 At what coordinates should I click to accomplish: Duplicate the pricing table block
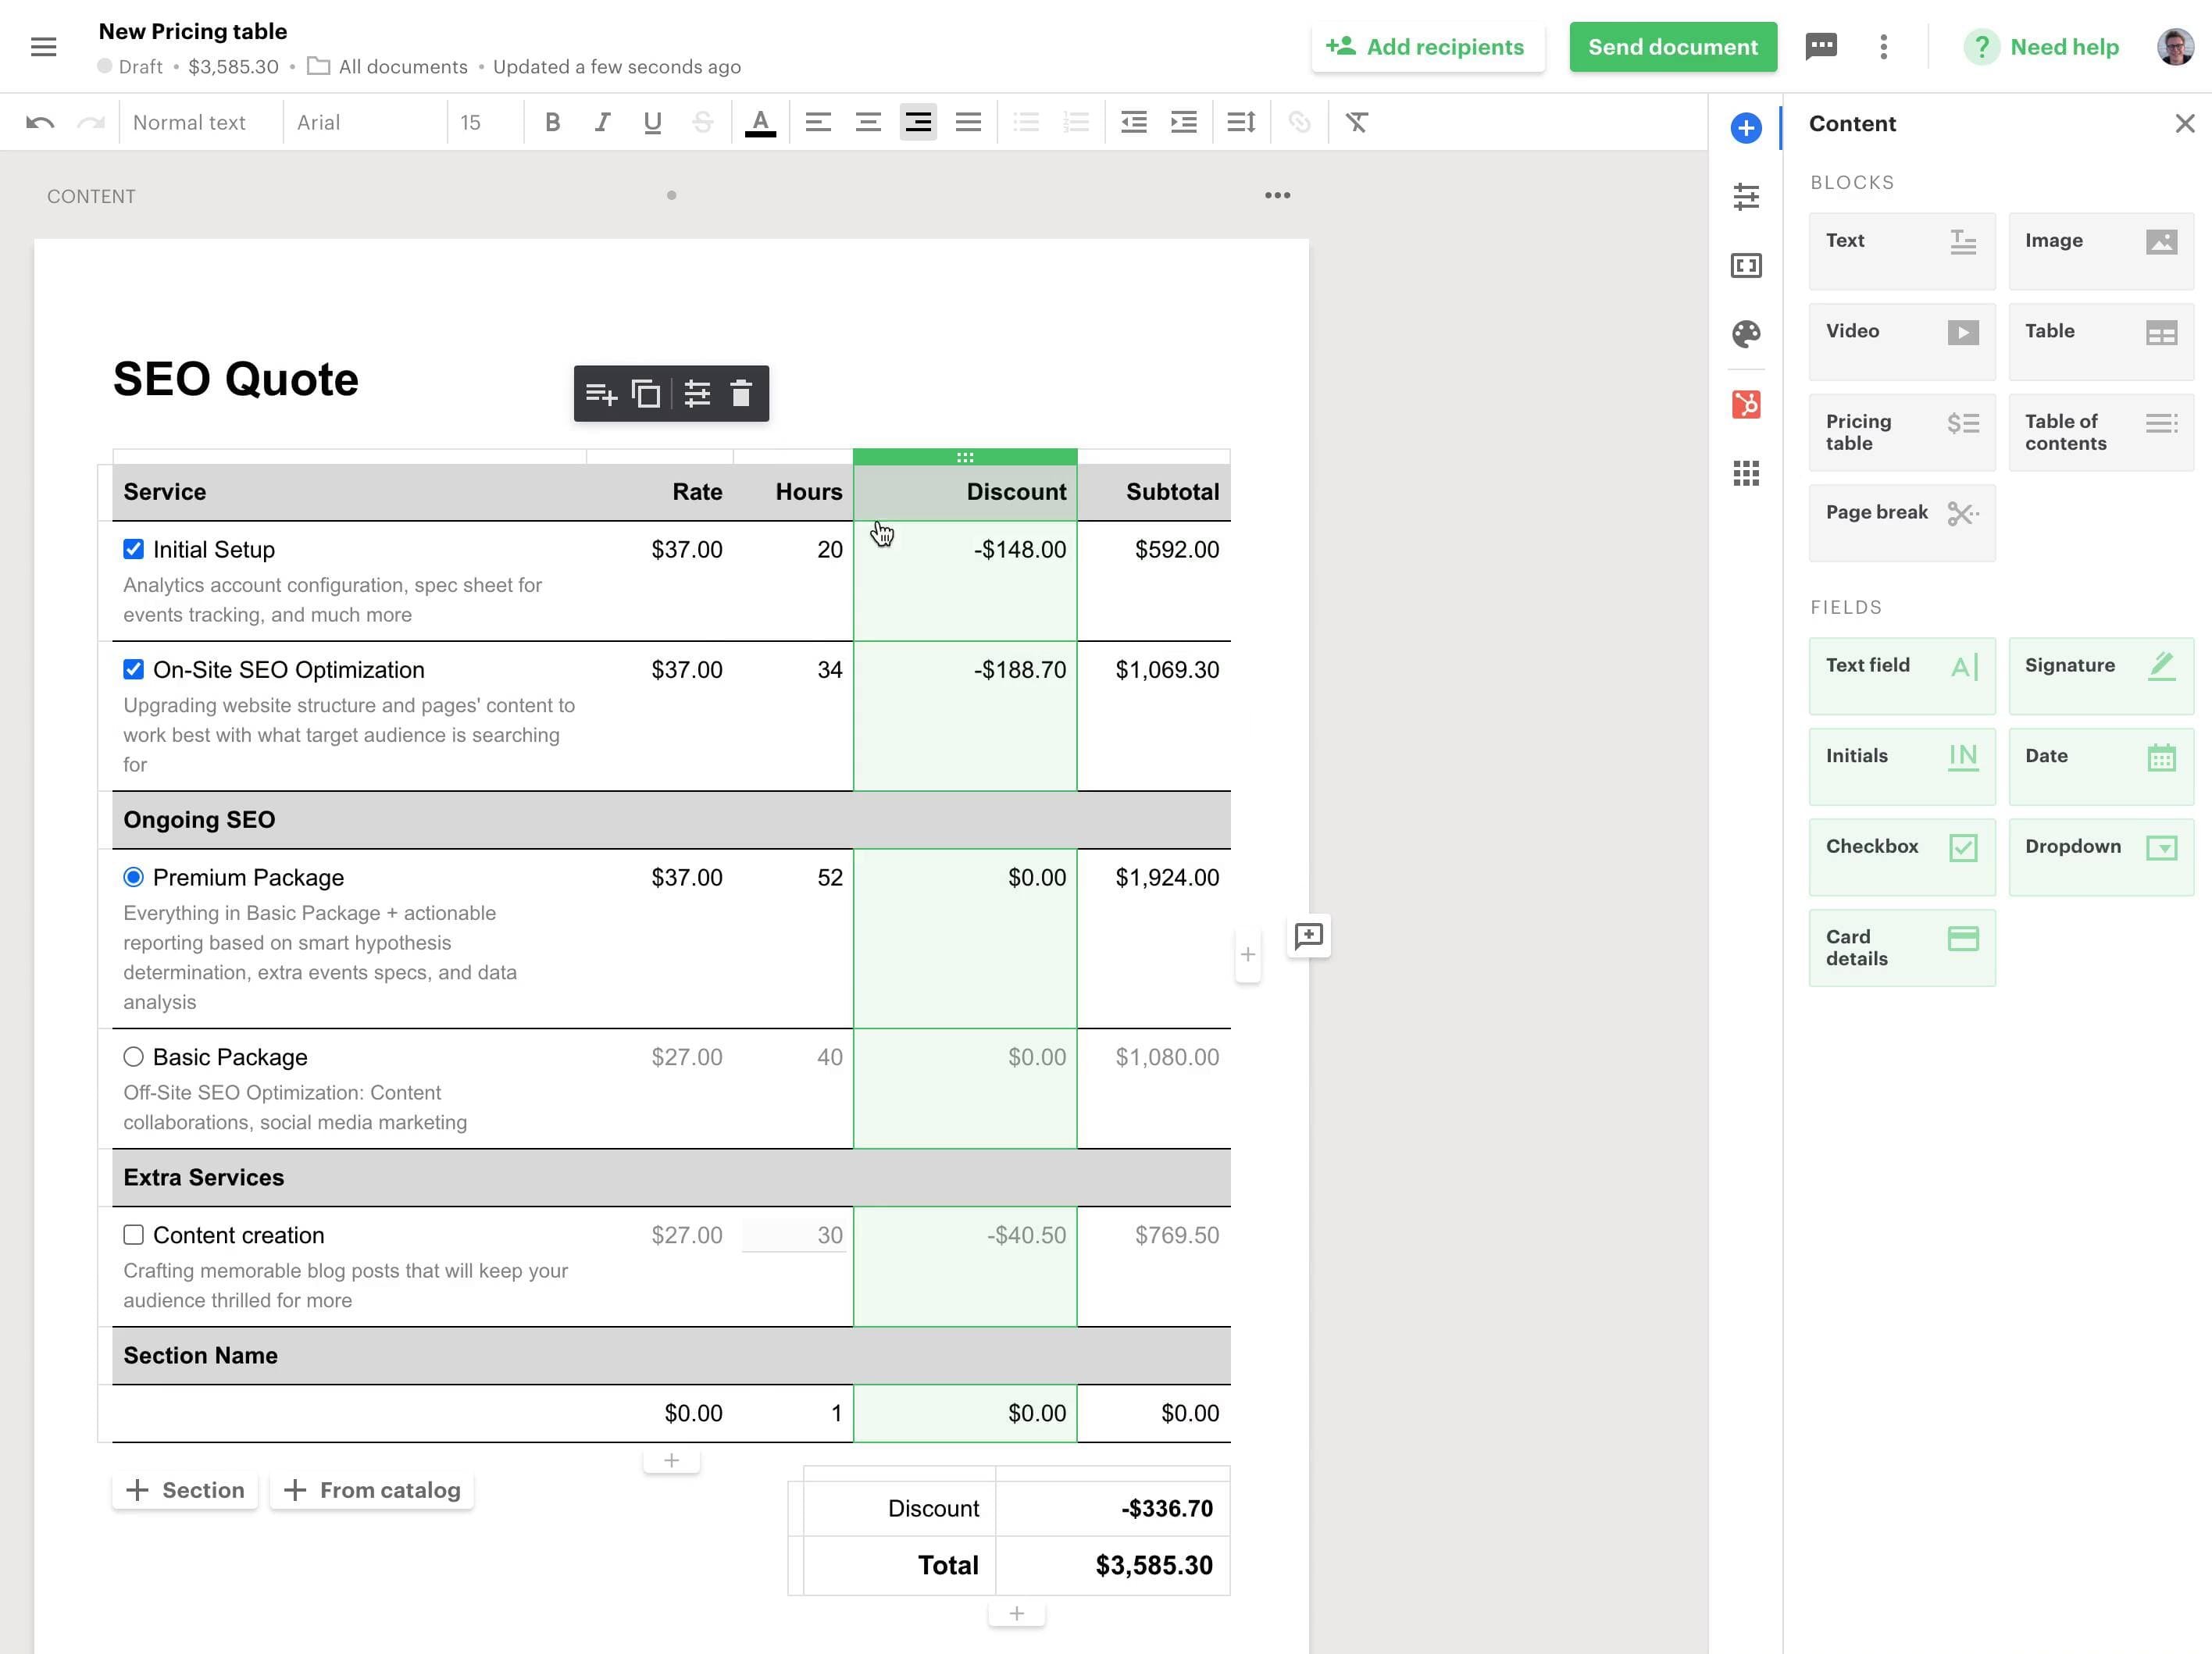tap(646, 394)
